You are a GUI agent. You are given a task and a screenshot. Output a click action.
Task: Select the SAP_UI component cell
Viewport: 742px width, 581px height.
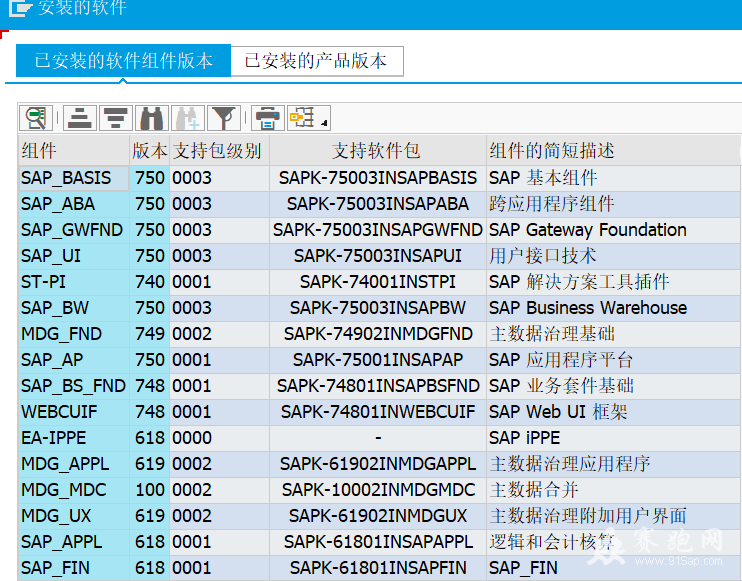74,256
